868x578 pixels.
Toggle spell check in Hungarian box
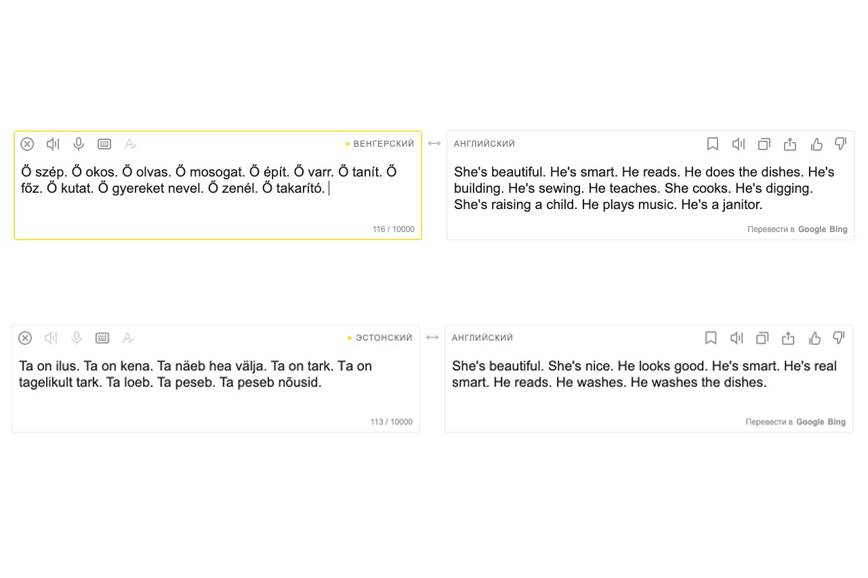130,144
